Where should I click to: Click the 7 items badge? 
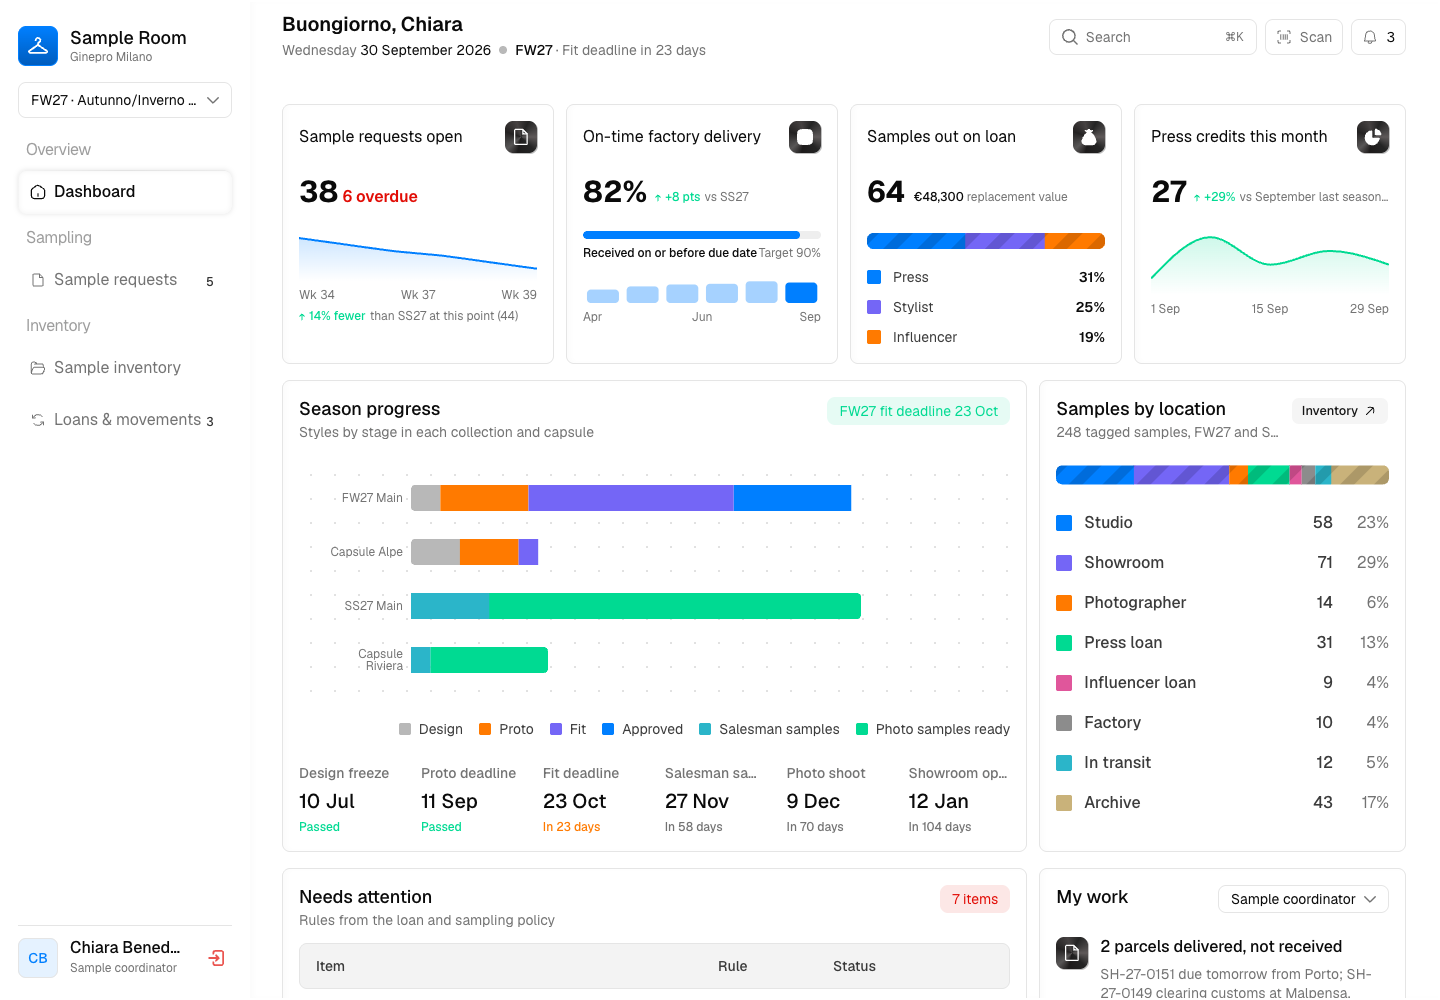tap(975, 899)
